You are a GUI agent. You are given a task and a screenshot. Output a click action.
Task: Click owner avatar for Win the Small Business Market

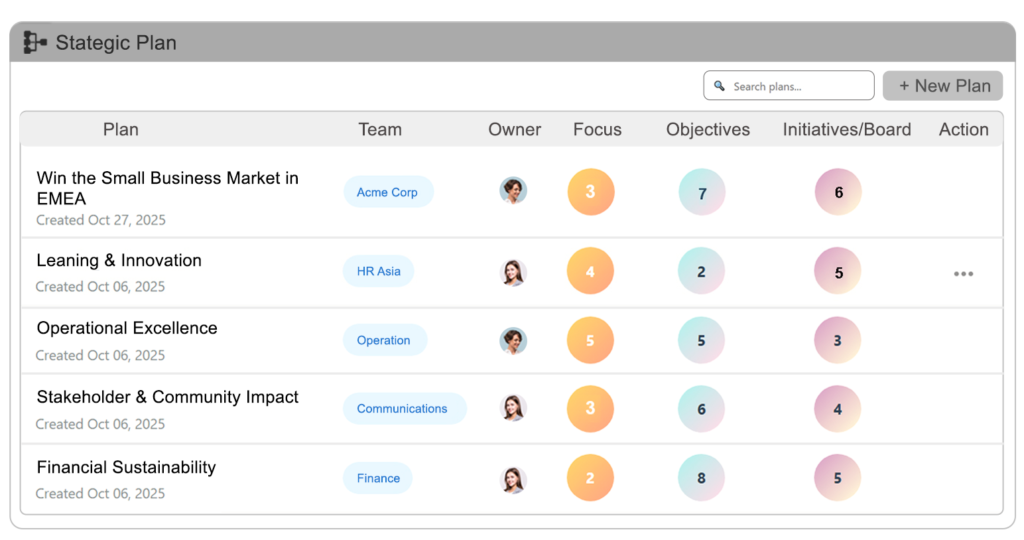(x=513, y=191)
